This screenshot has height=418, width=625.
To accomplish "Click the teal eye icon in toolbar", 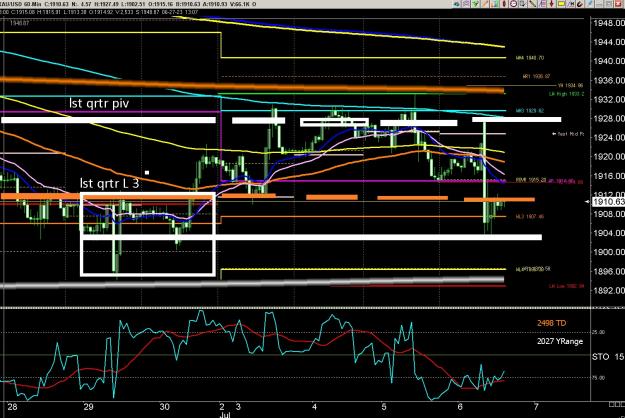I will [456, 4].
